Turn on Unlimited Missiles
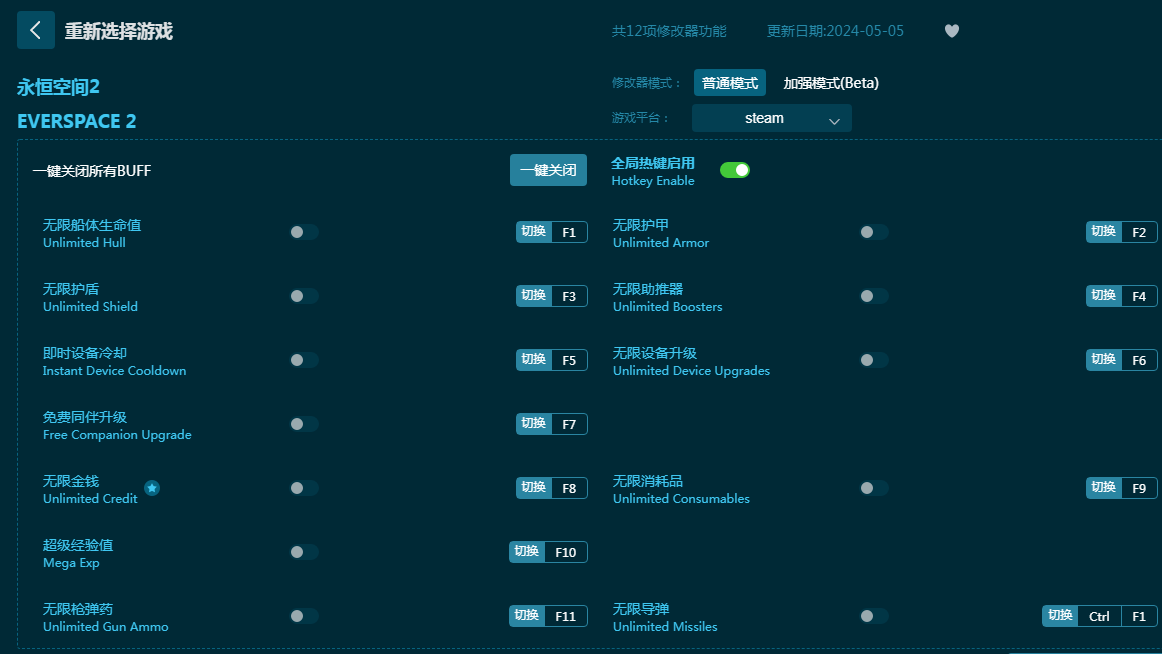The height and width of the screenshot is (654, 1162). tap(874, 616)
